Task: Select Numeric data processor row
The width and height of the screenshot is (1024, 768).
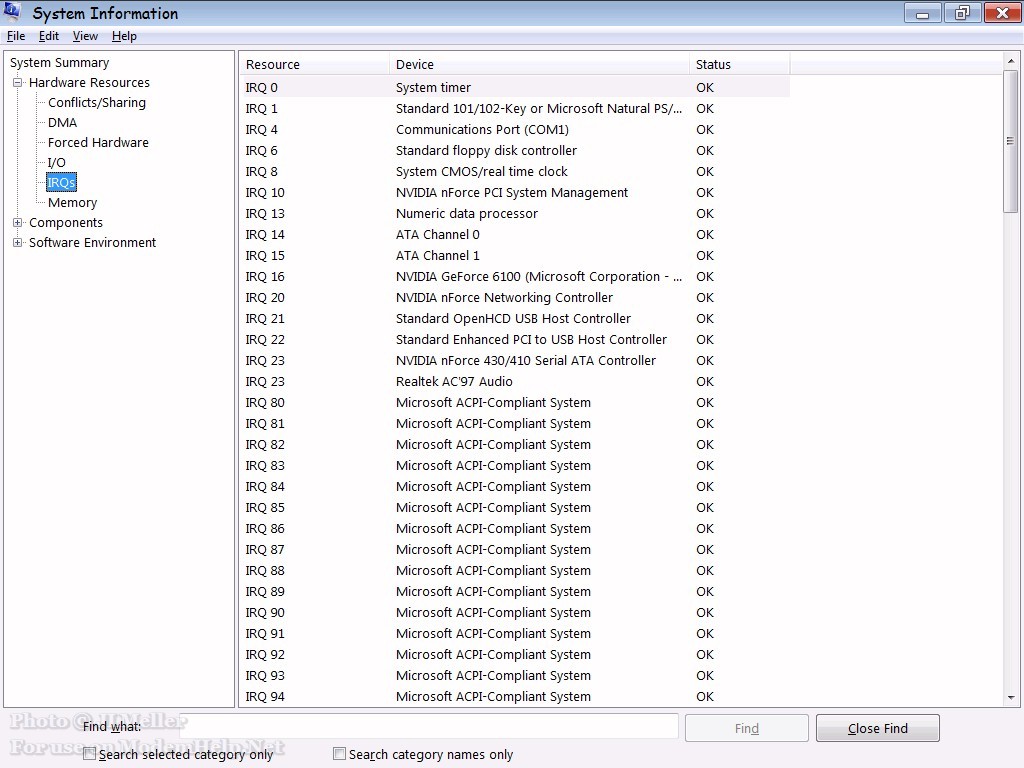Action: (515, 214)
